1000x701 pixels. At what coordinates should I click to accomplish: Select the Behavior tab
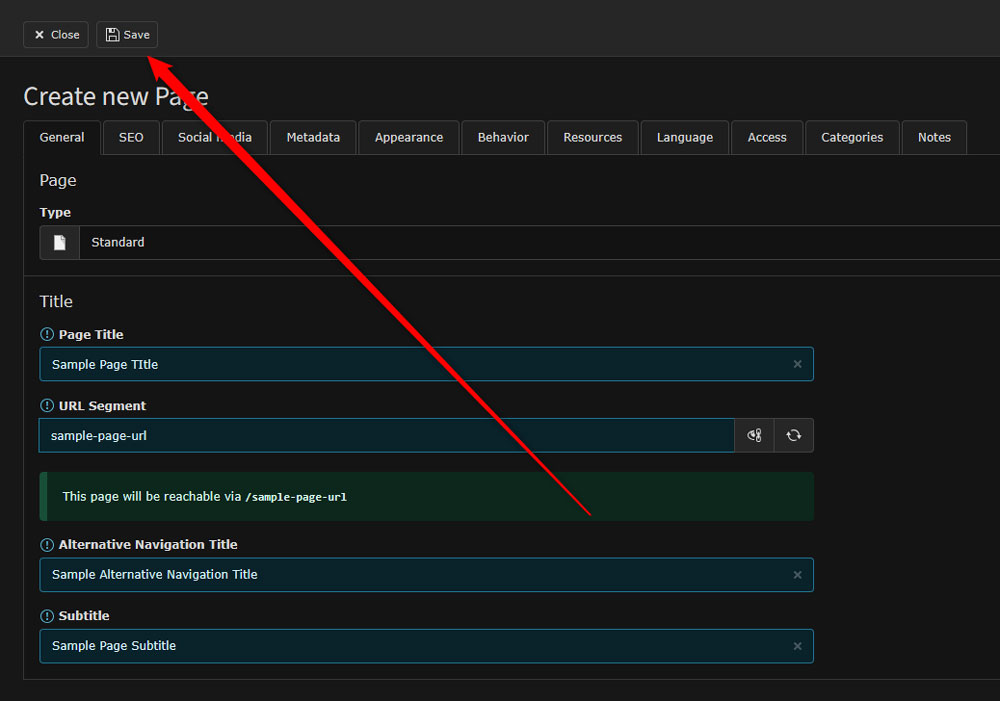coord(503,138)
